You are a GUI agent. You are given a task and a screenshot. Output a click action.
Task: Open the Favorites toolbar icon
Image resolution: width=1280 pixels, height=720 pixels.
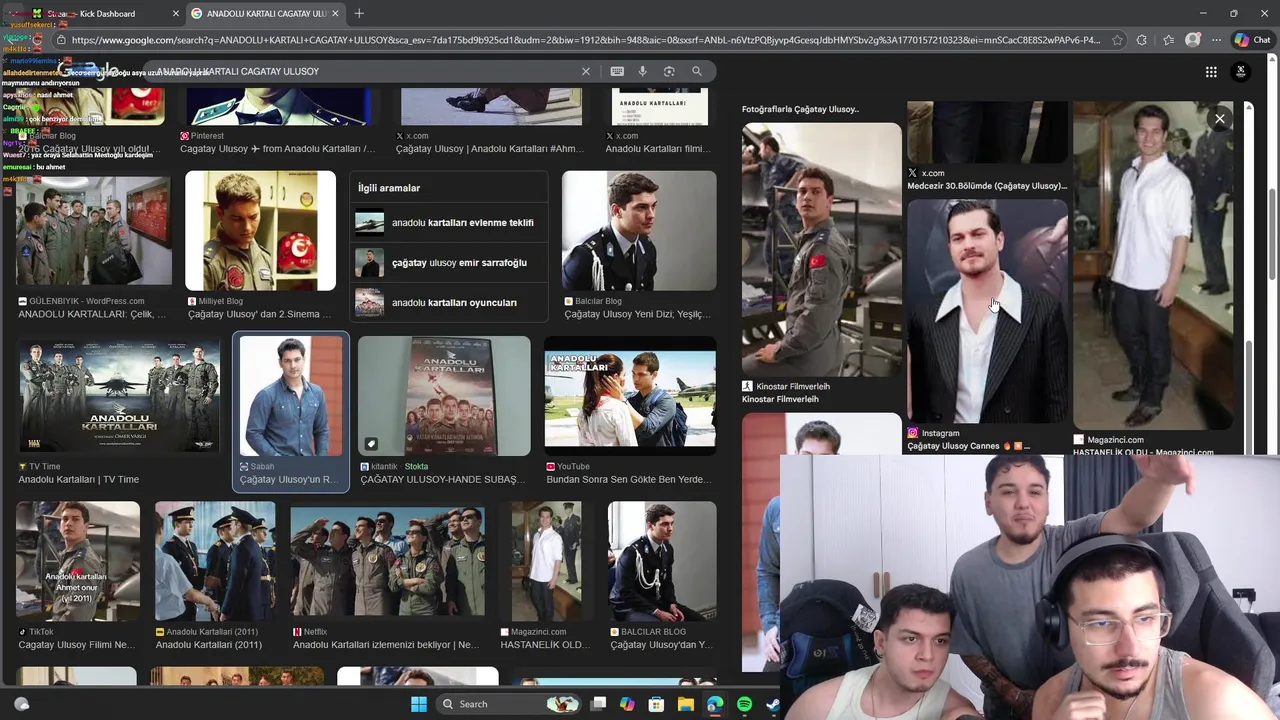(x=1168, y=40)
